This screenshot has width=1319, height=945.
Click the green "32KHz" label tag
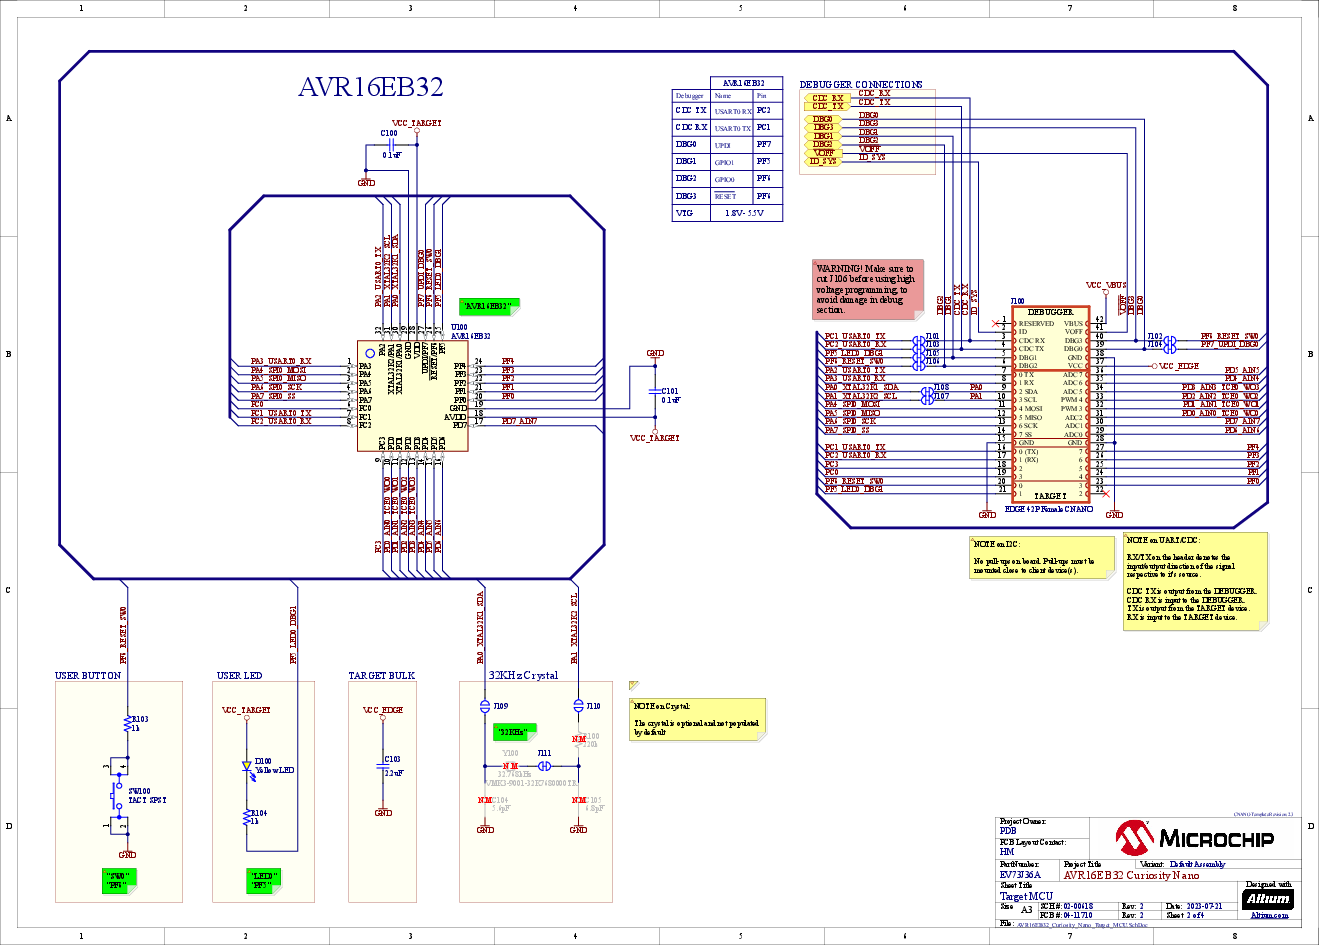point(514,732)
